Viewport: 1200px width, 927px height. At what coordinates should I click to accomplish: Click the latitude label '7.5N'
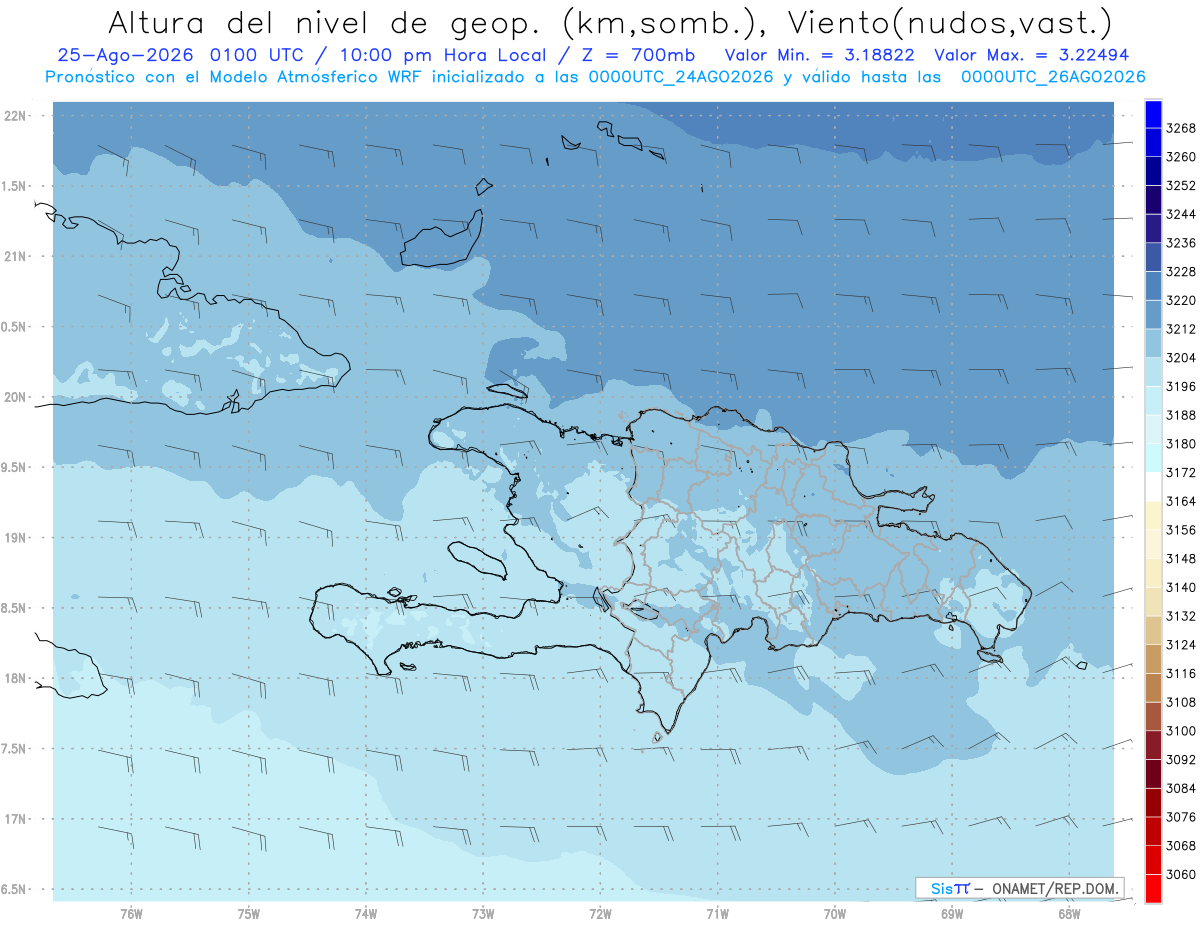click(x=15, y=749)
